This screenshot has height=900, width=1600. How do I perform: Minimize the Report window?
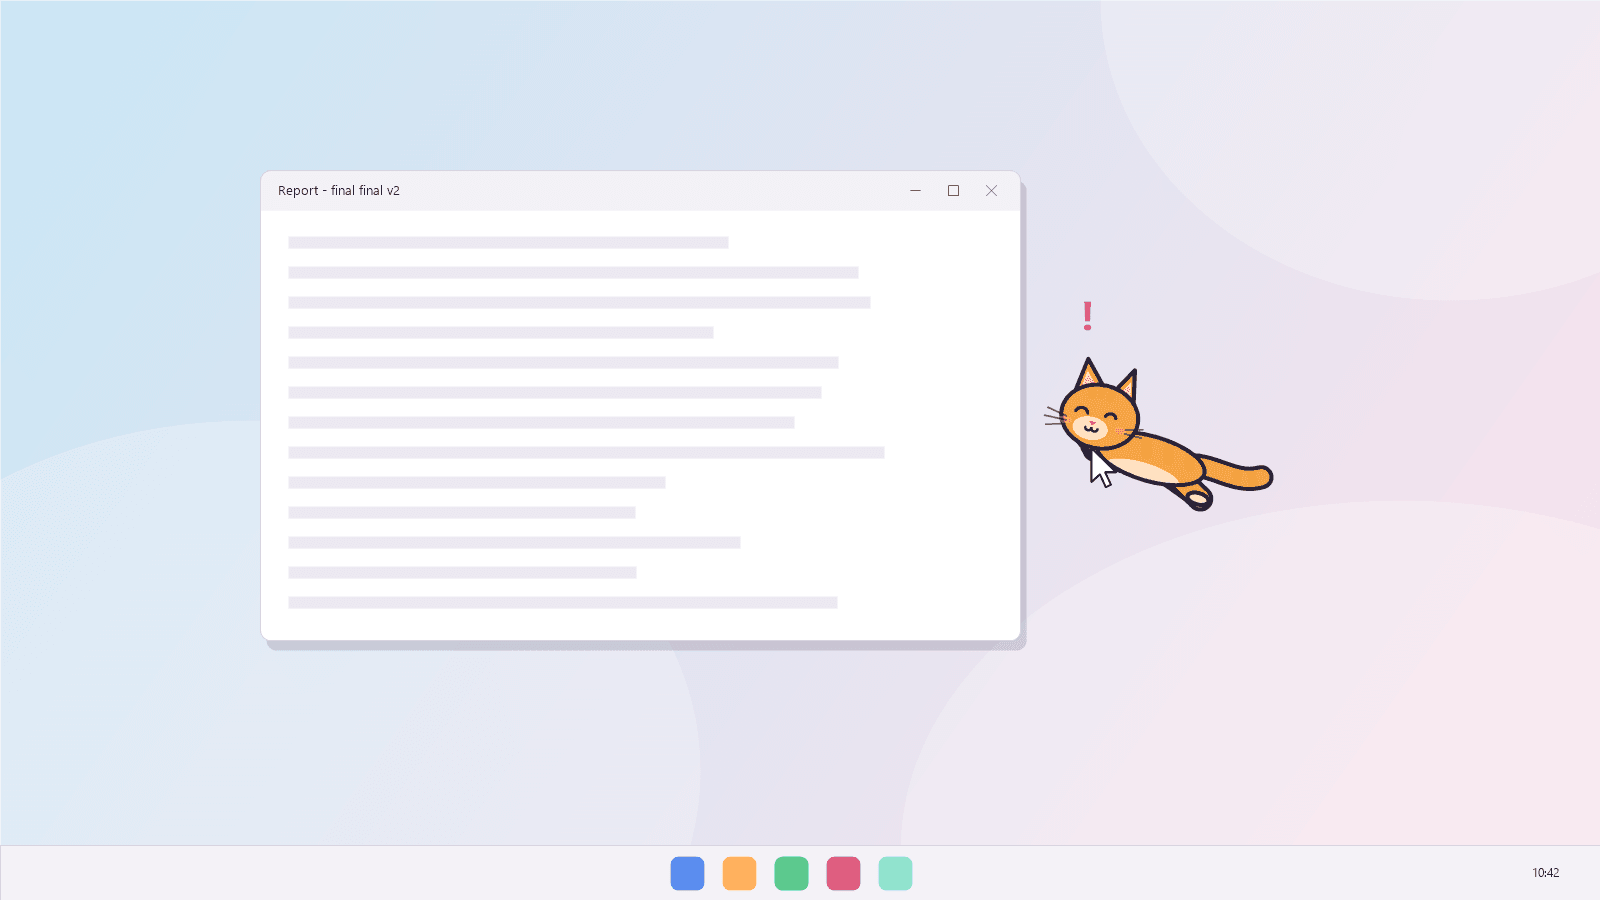(915, 191)
